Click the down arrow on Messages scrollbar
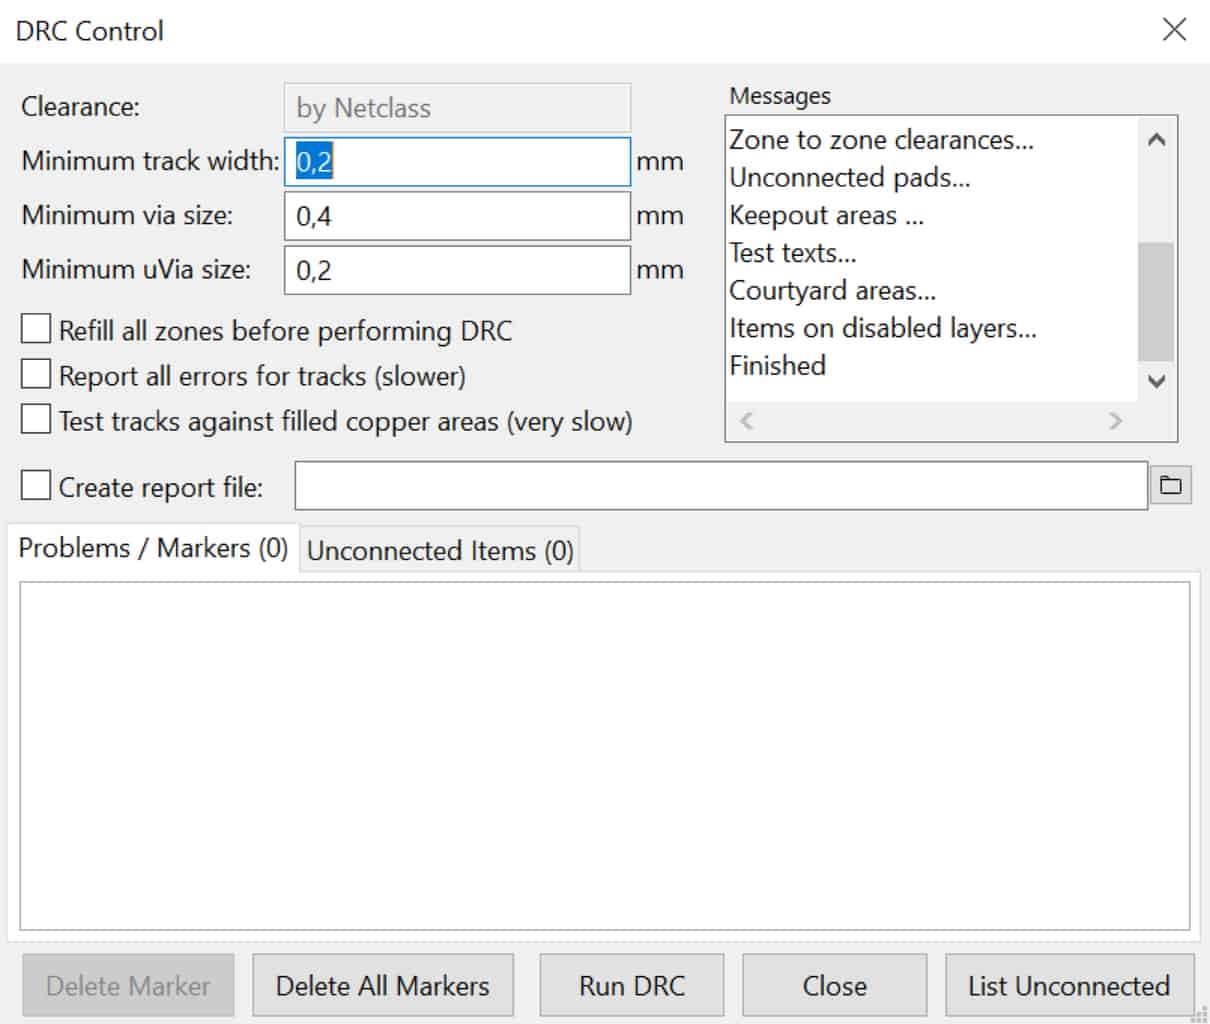The height and width of the screenshot is (1024, 1210). click(1155, 381)
